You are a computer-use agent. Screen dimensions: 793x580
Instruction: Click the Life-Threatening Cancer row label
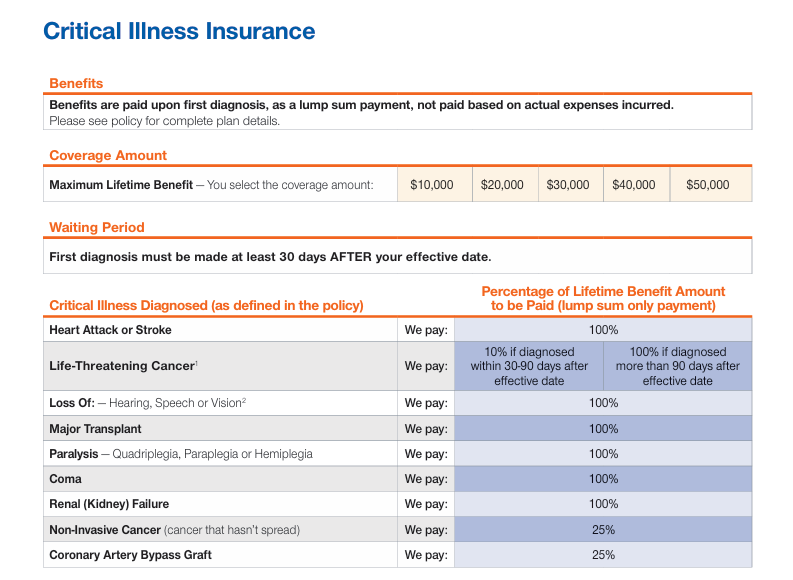click(x=123, y=366)
